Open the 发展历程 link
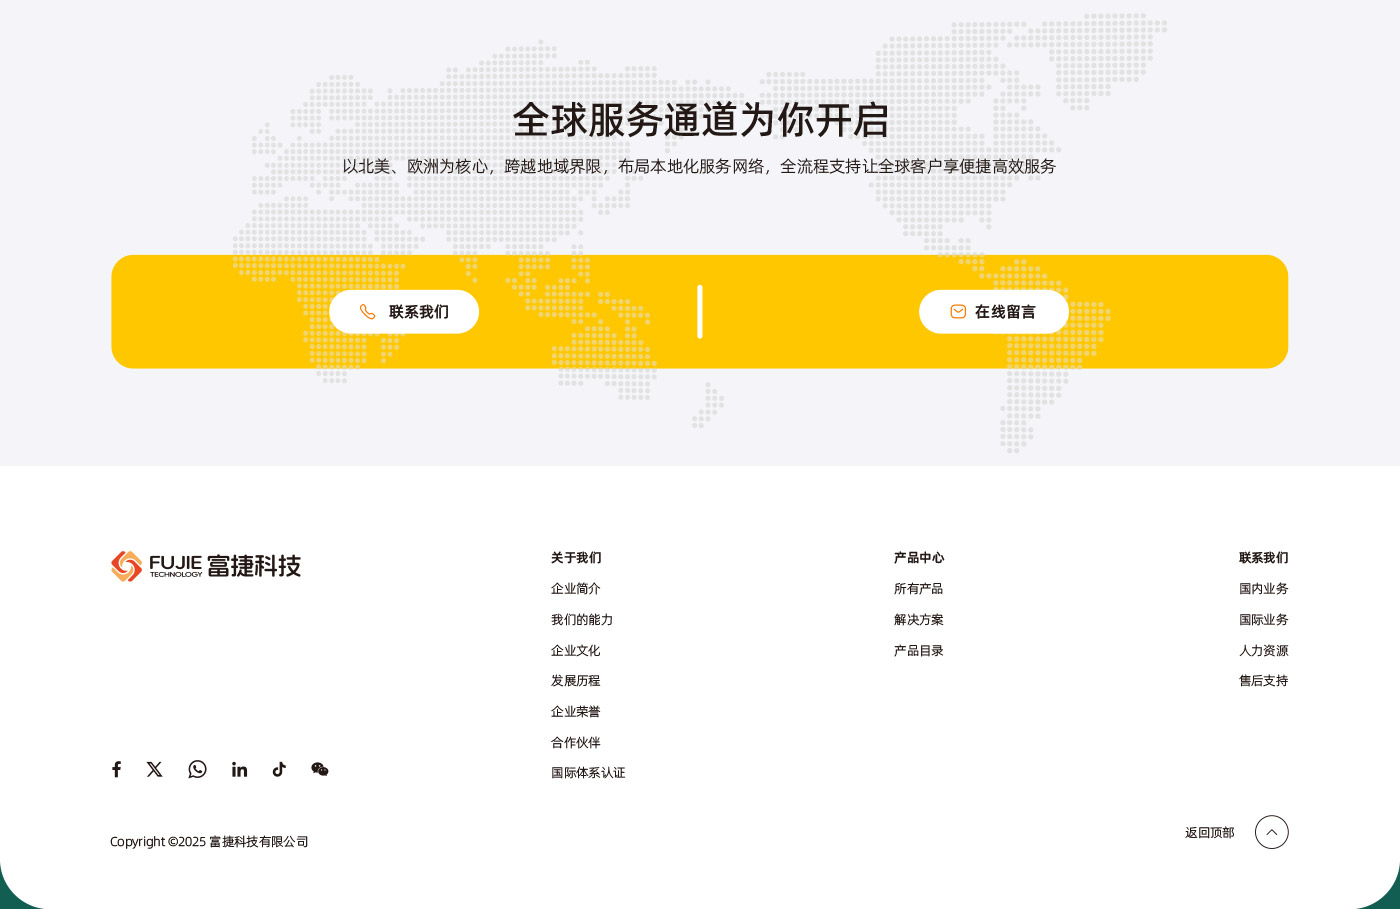This screenshot has height=909, width=1400. point(575,681)
